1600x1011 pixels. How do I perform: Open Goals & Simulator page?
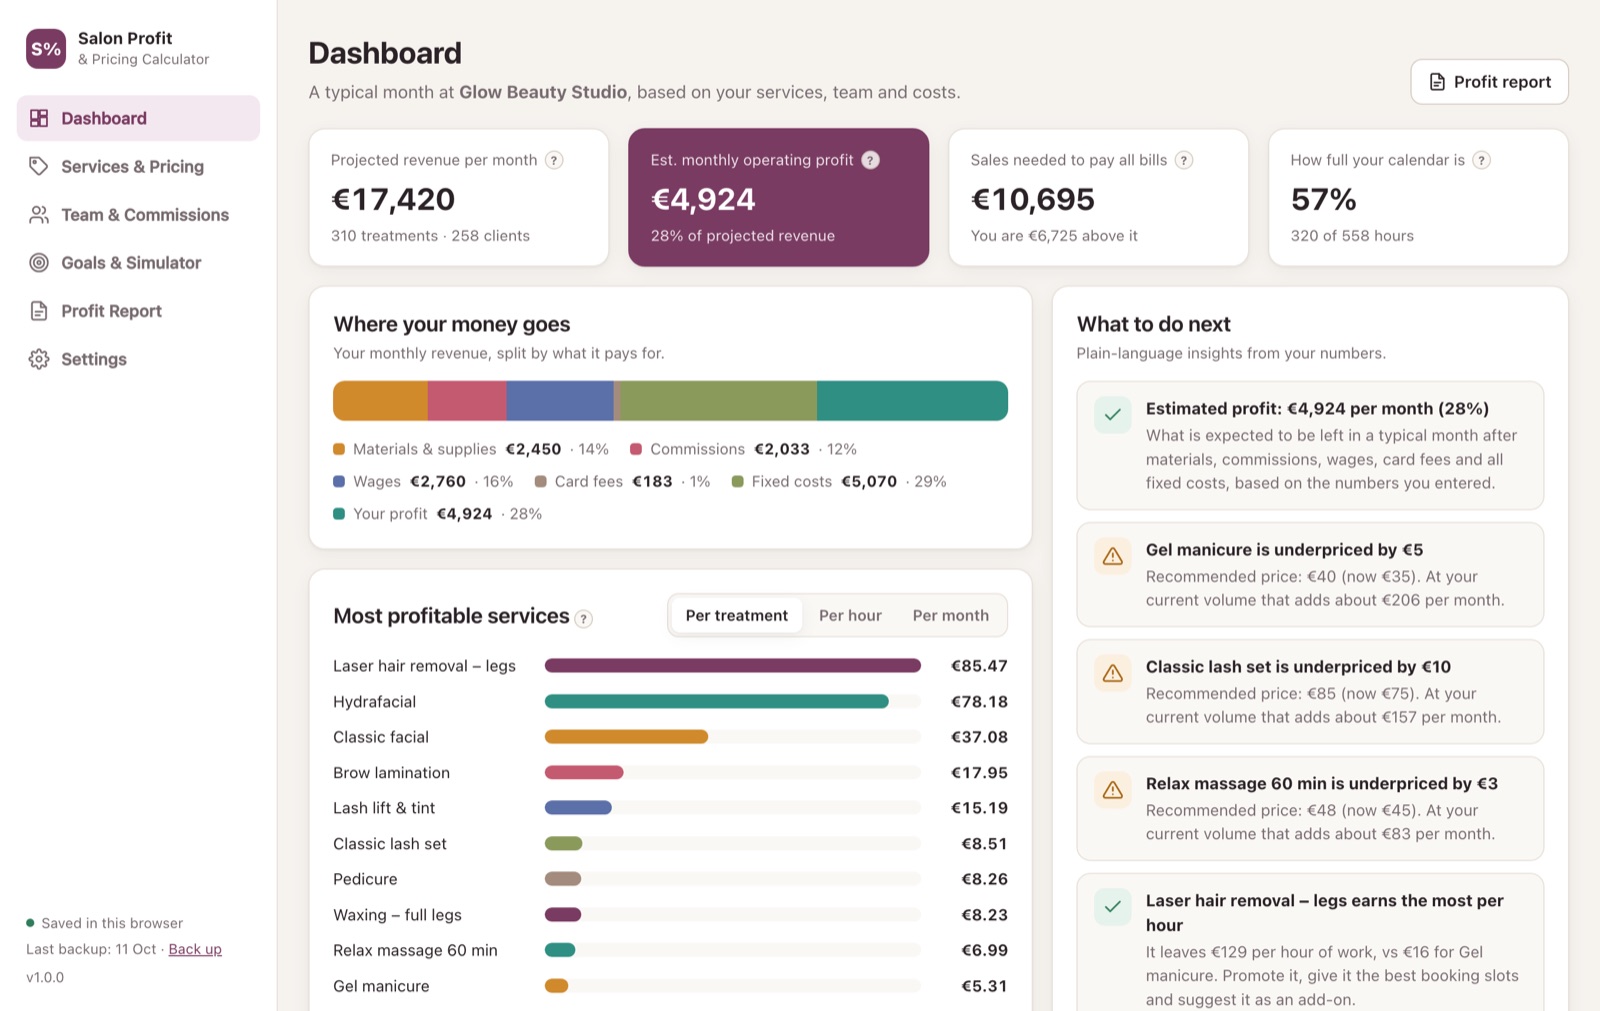tap(138, 262)
